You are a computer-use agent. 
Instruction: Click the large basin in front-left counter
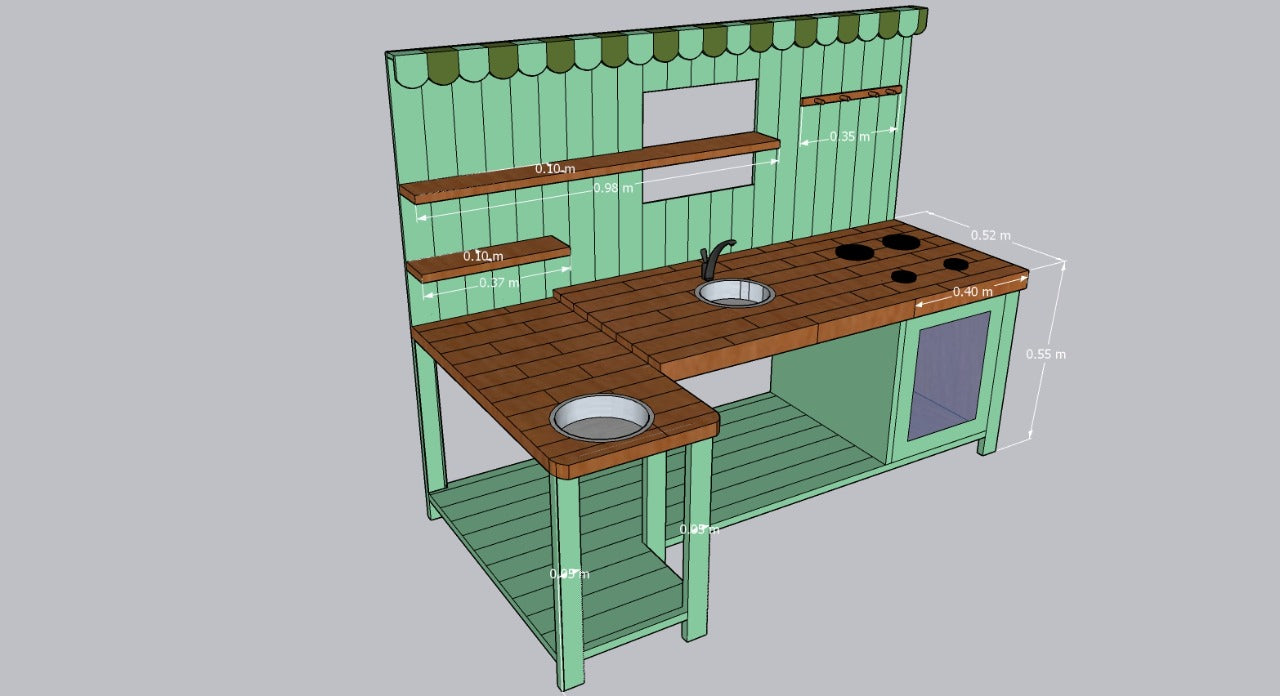(601, 417)
